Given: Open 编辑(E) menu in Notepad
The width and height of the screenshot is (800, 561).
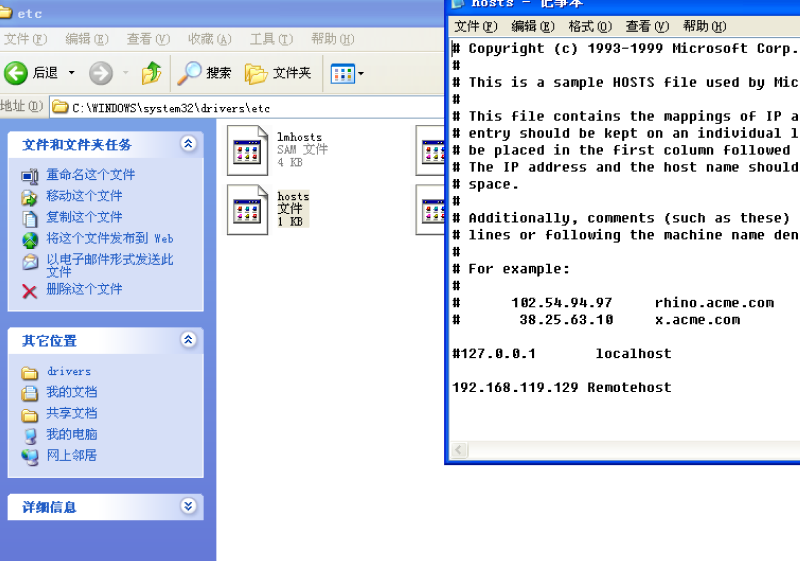Looking at the screenshot, I should pos(533,26).
